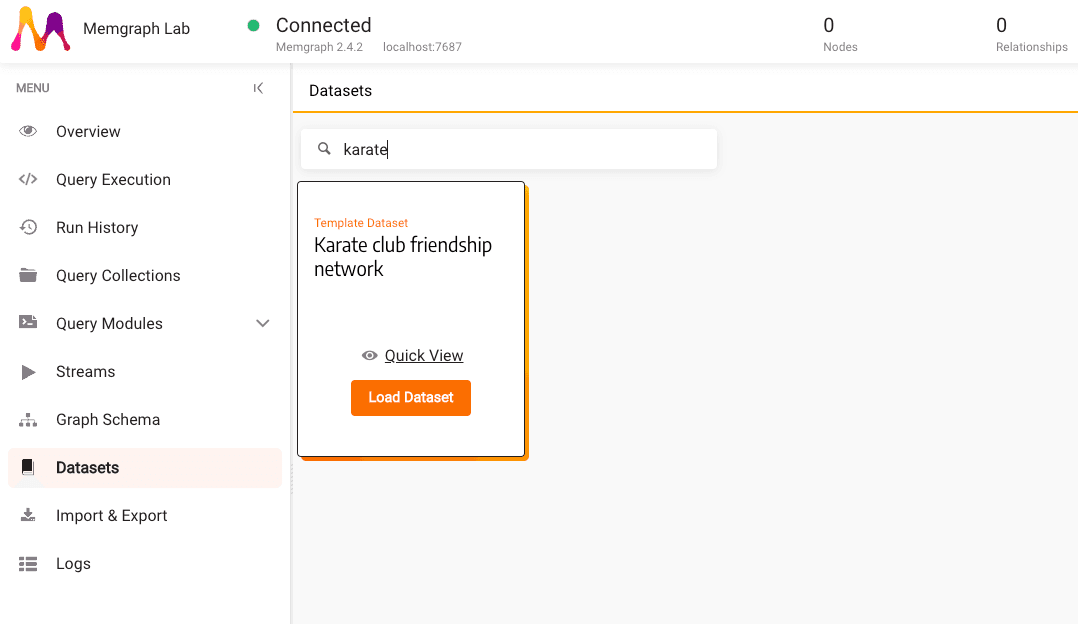The width and height of the screenshot is (1078, 624).
Task: Click the Import & Export download icon
Action: 28,515
